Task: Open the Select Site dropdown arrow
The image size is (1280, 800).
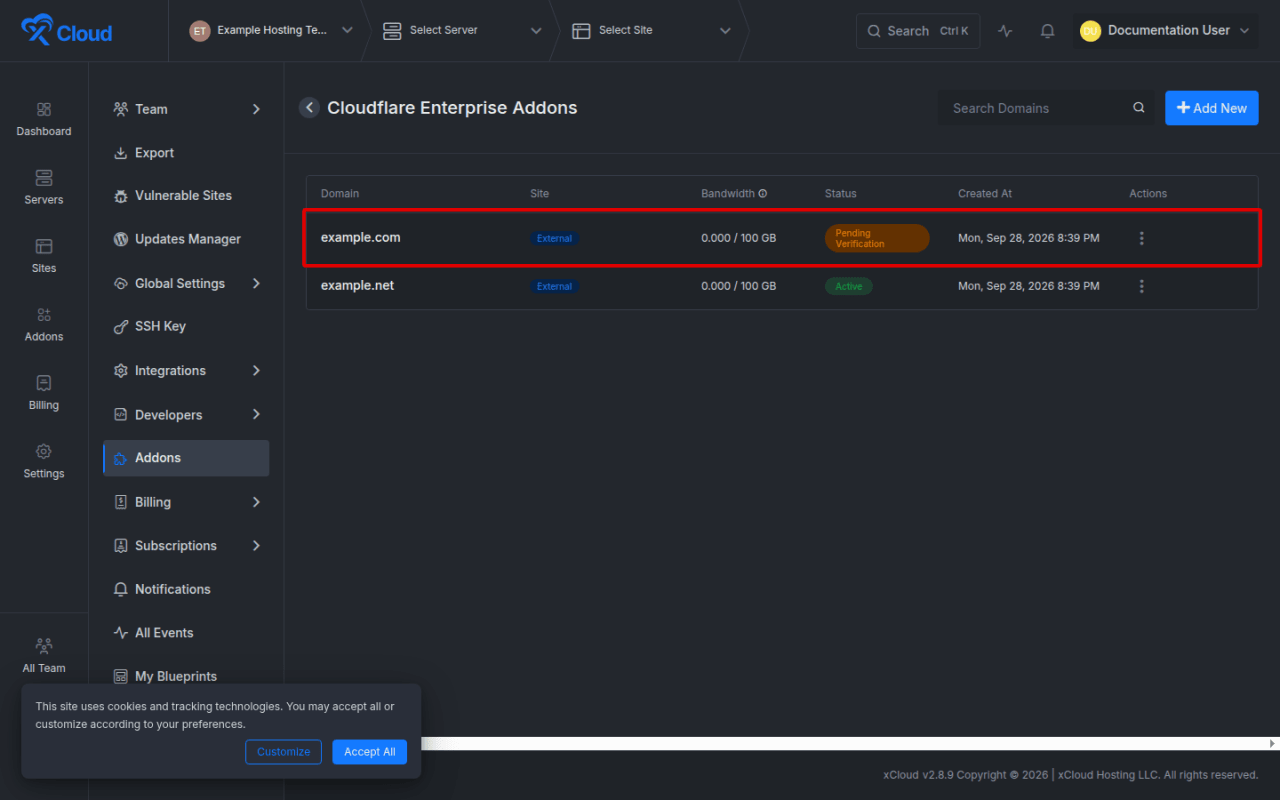Action: pyautogui.click(x=725, y=31)
